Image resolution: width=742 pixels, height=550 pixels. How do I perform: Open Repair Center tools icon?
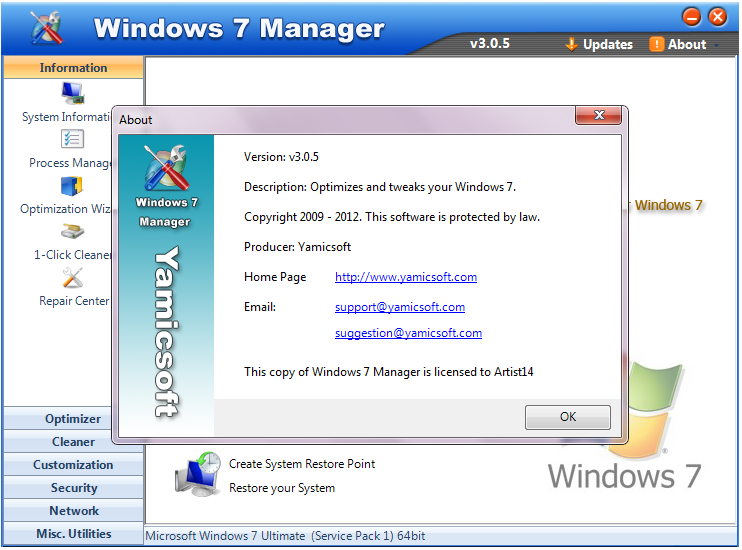pyautogui.click(x=72, y=278)
